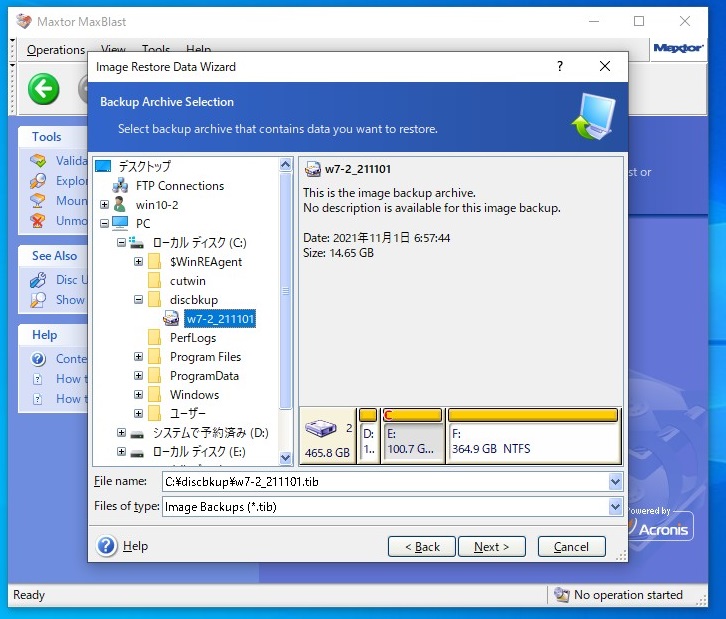Cancel the restore wizard

[571, 547]
